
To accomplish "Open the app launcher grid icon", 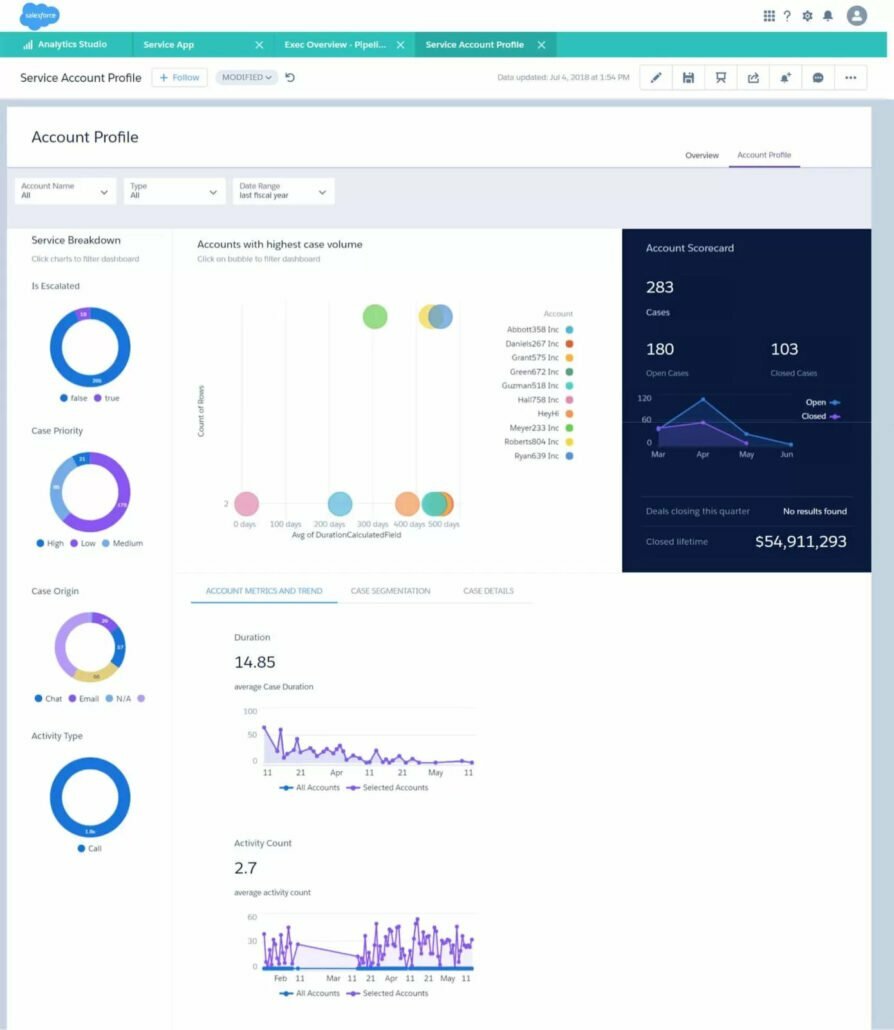I will point(769,15).
